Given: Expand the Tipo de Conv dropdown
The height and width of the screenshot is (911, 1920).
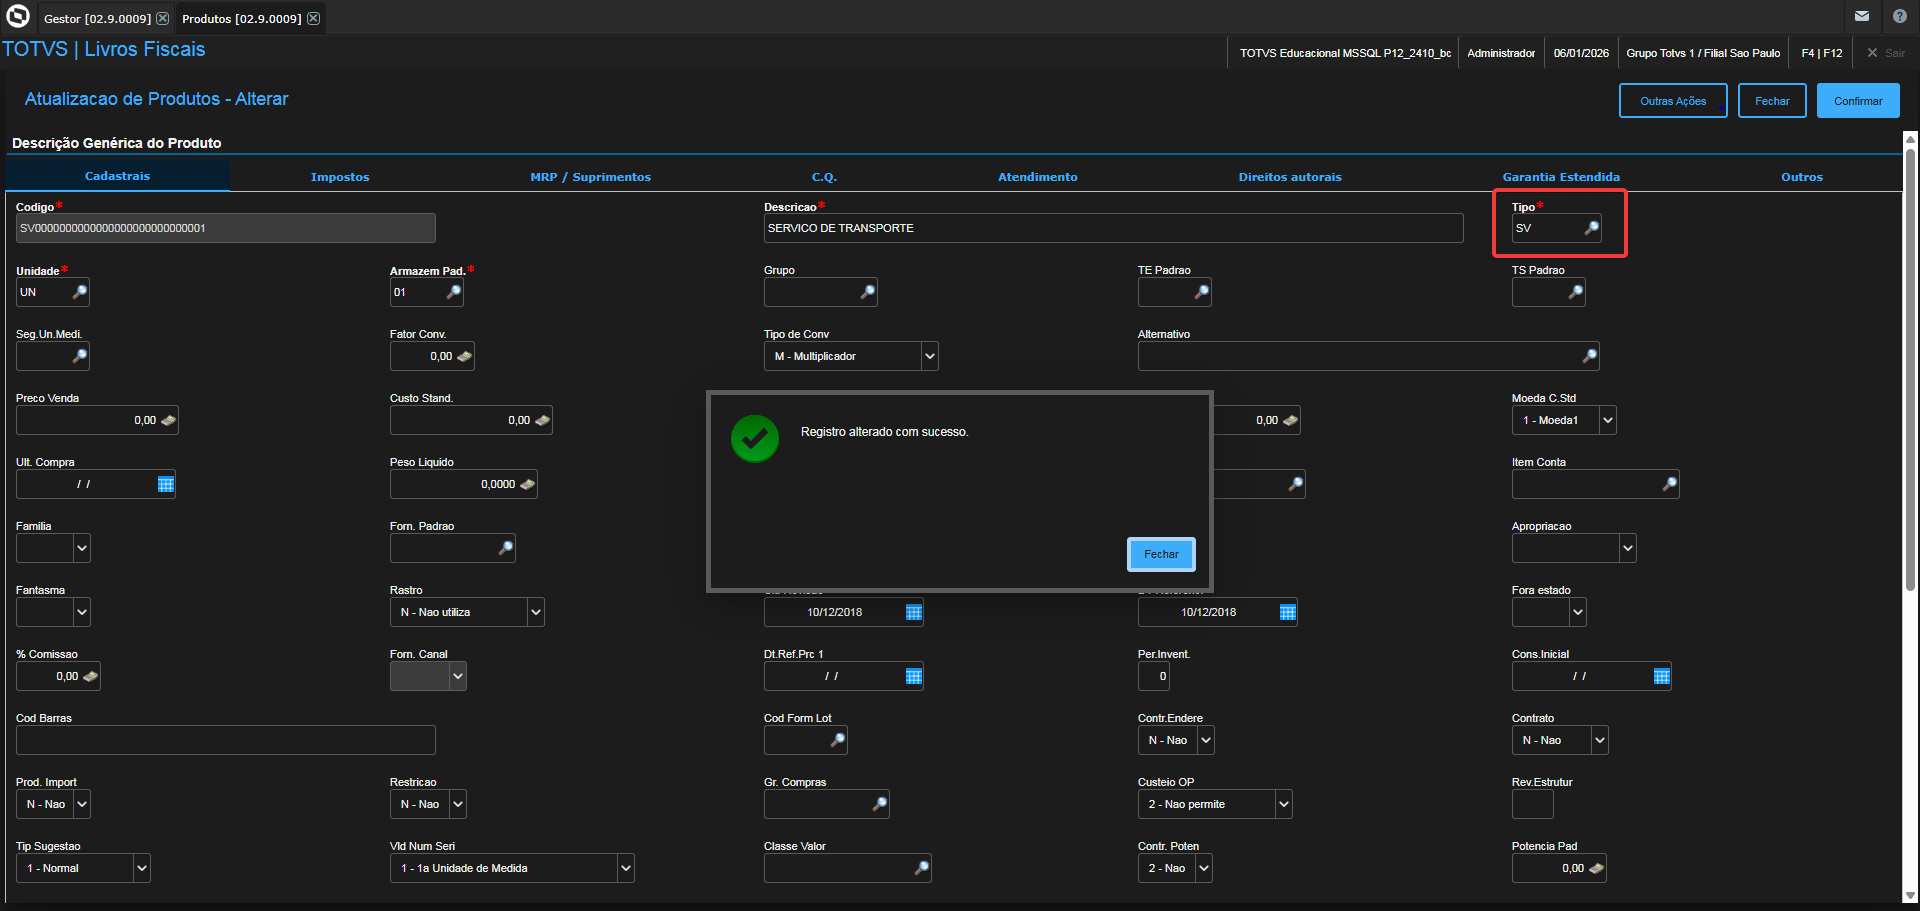Looking at the screenshot, I should [930, 356].
